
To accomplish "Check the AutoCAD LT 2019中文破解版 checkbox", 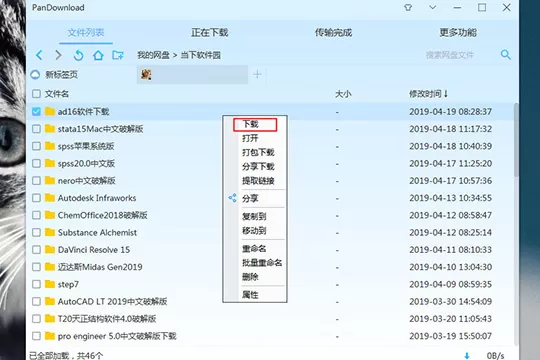I will (x=36, y=301).
